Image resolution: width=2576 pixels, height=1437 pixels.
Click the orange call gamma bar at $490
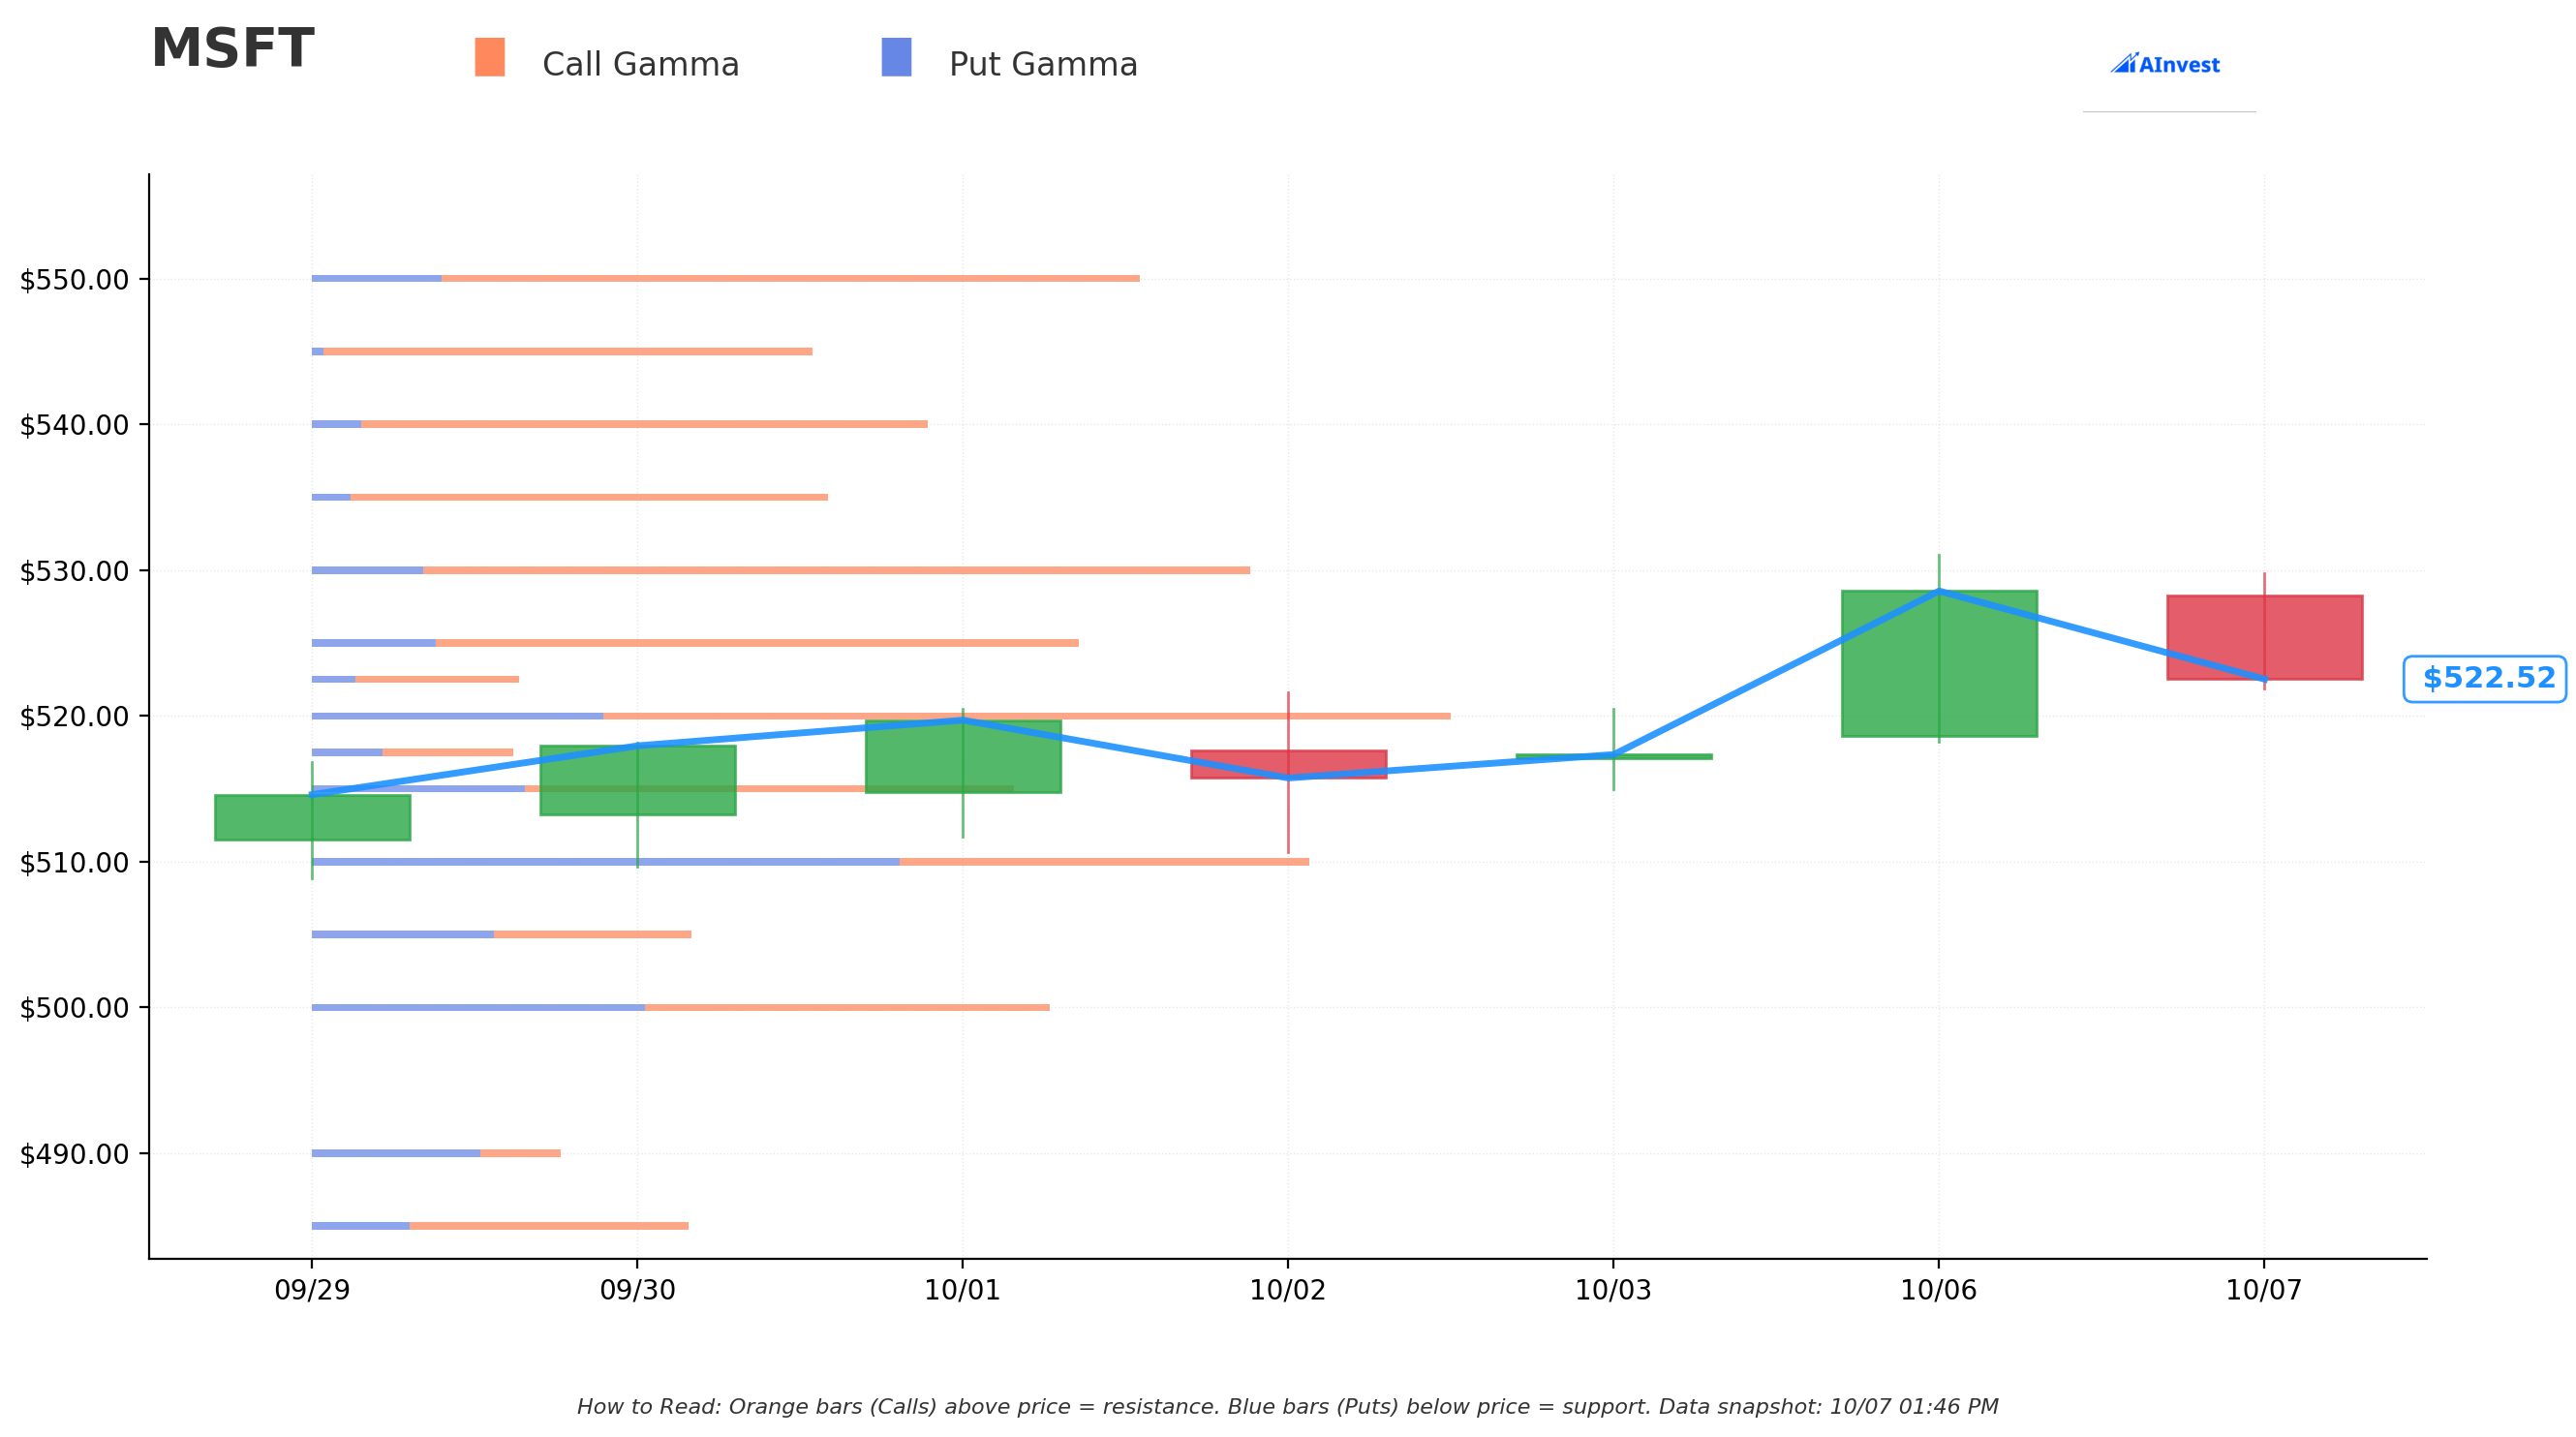521,1153
